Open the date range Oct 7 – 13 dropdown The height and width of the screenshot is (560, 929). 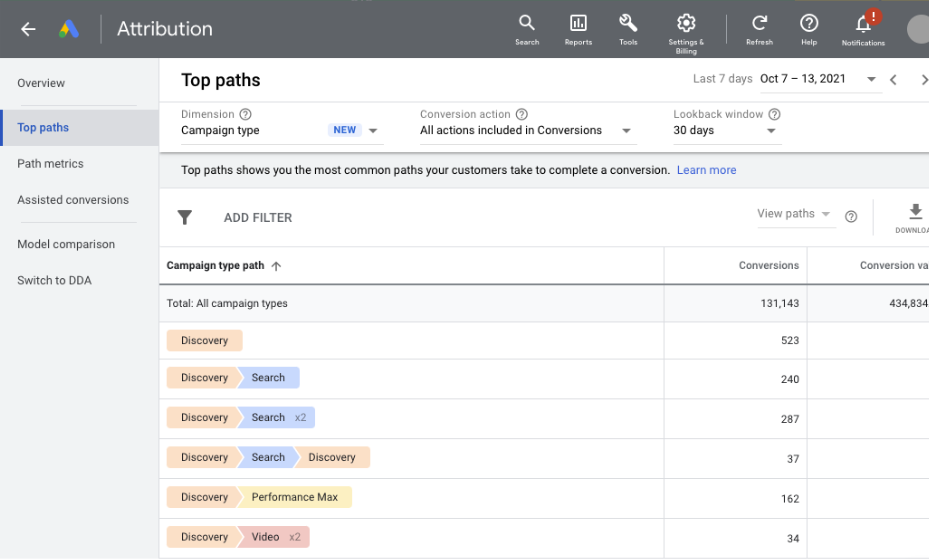(871, 79)
